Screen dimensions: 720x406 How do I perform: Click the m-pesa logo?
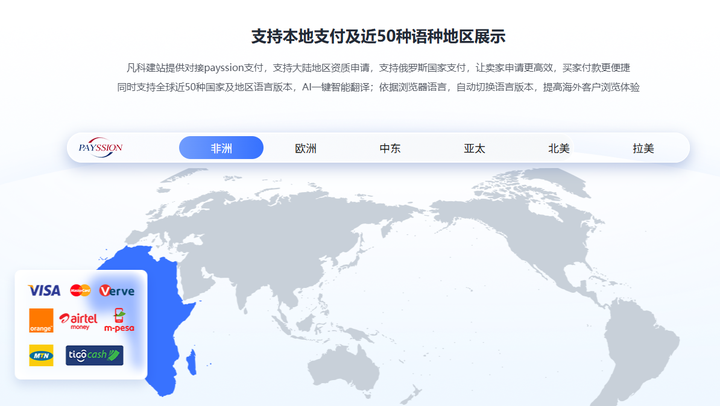(119, 320)
